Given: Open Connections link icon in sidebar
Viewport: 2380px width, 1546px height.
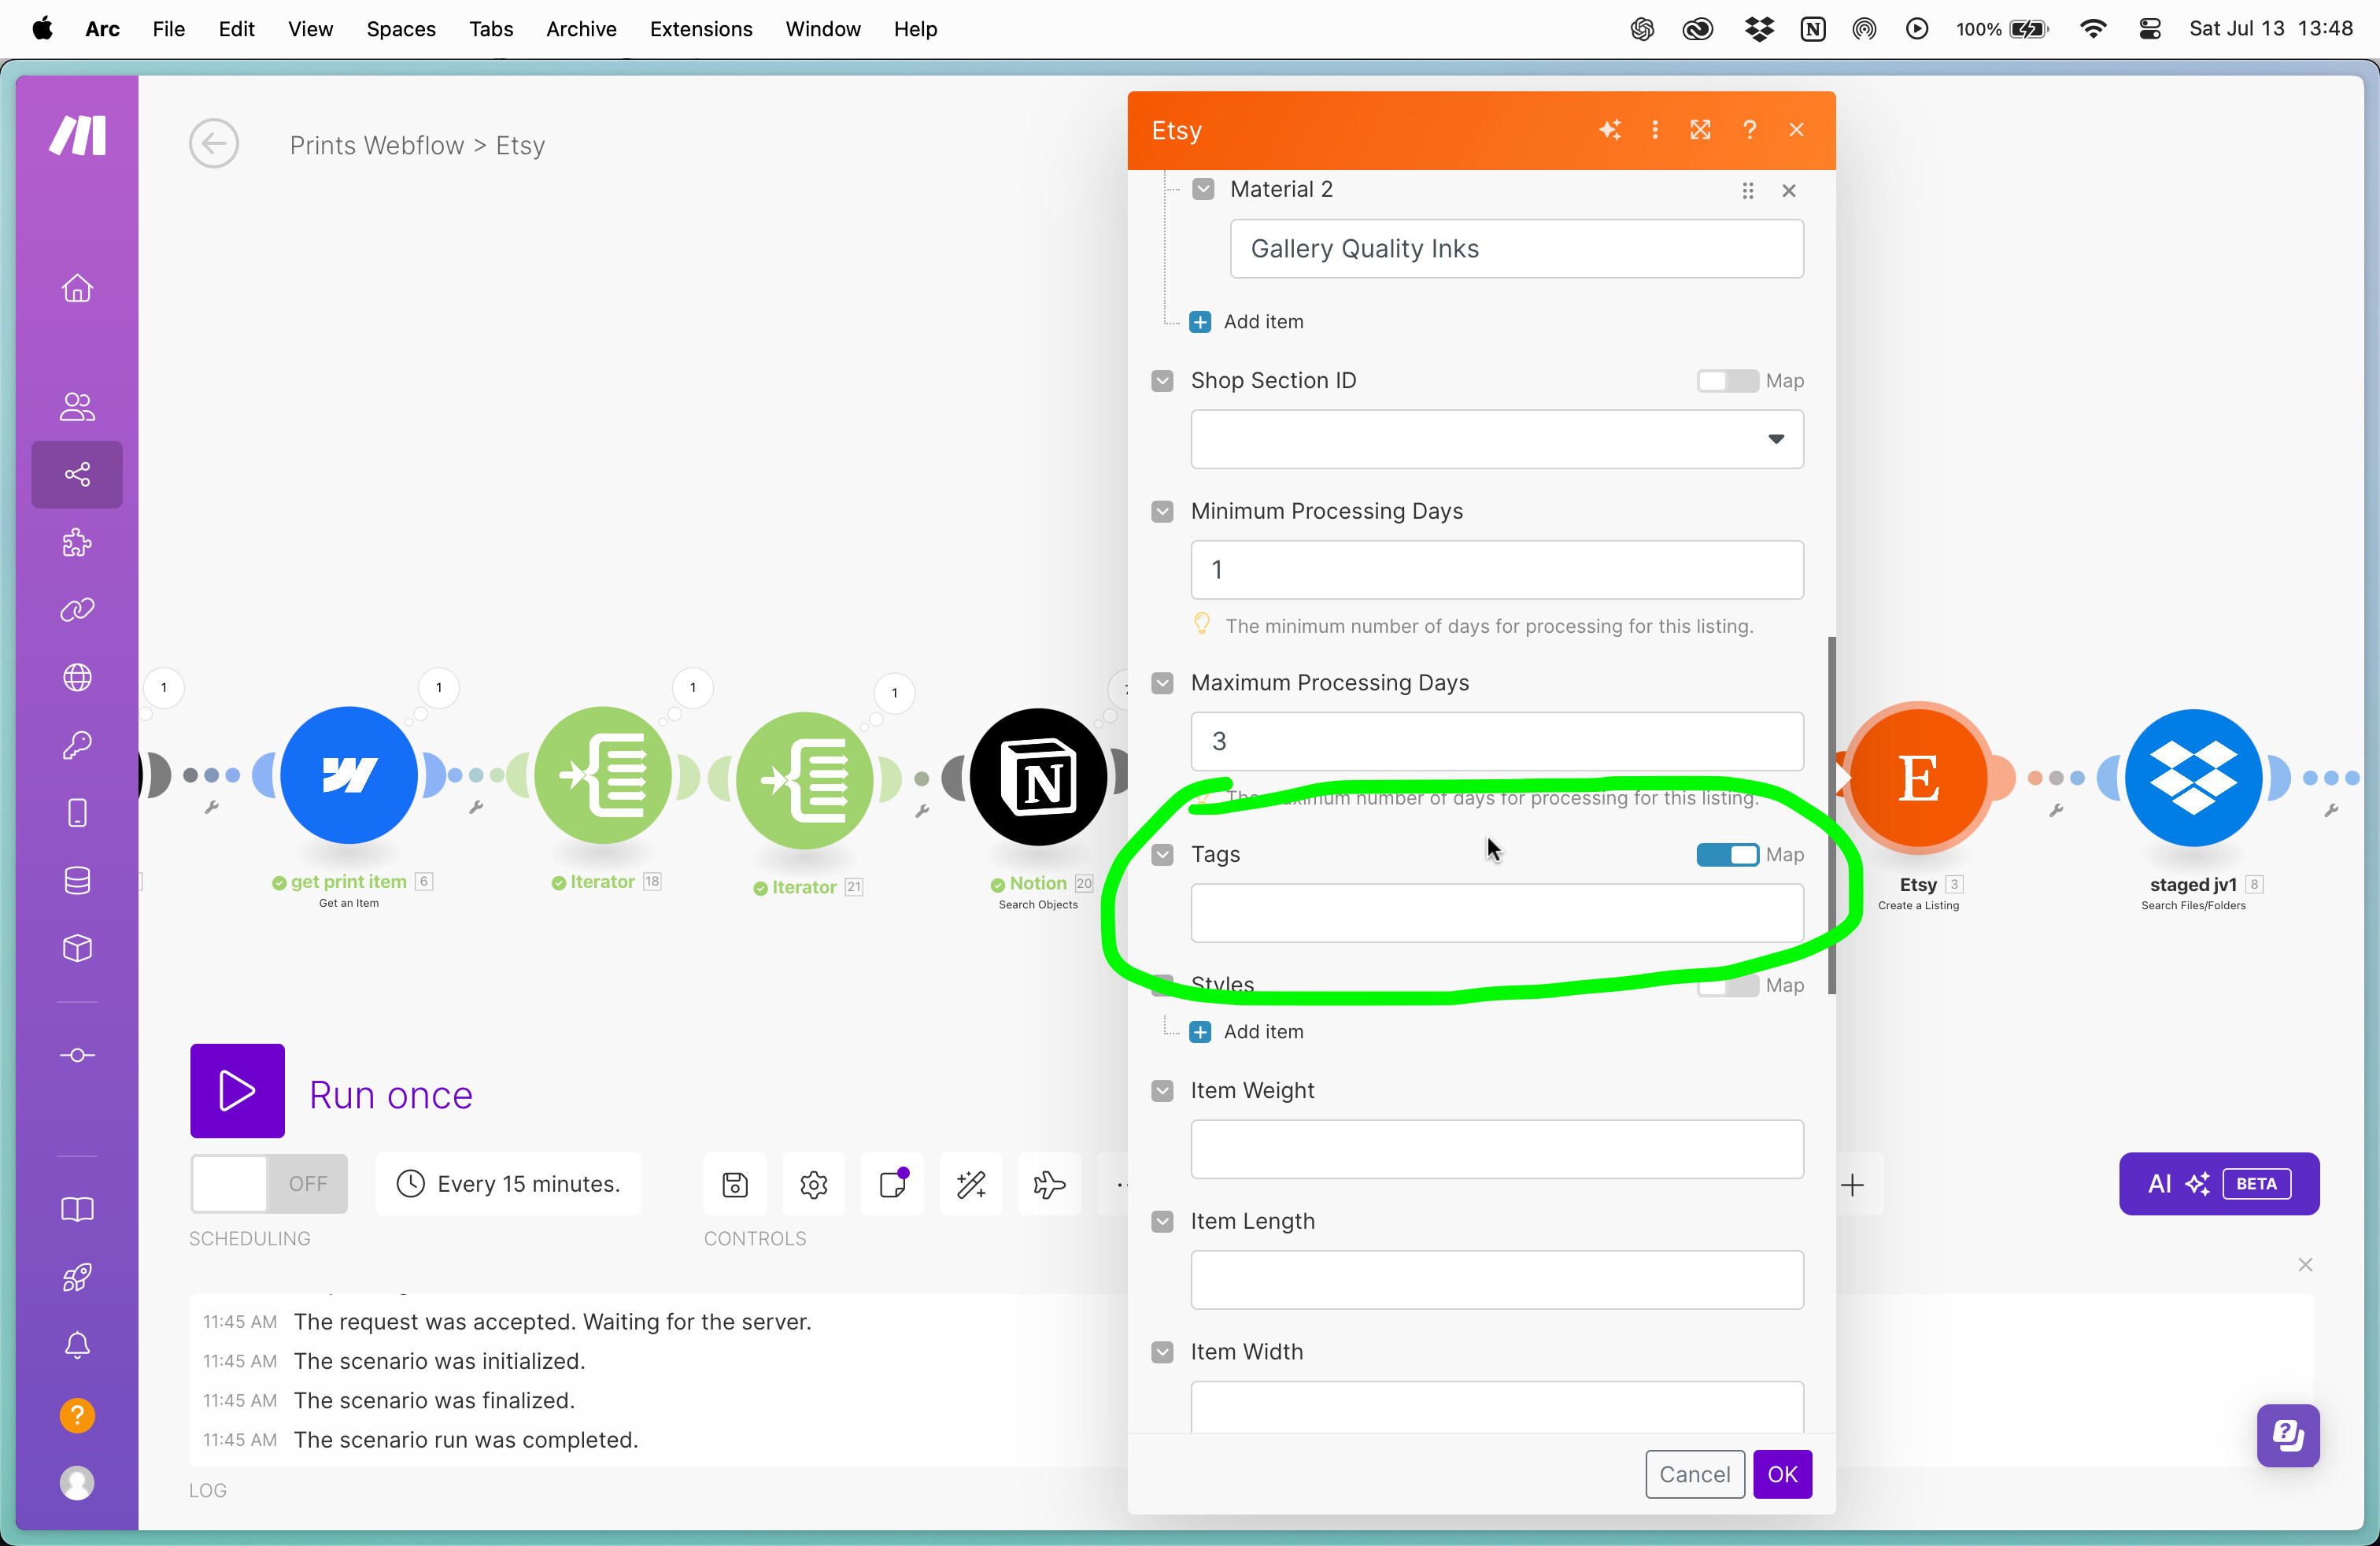Looking at the screenshot, I should (77, 610).
